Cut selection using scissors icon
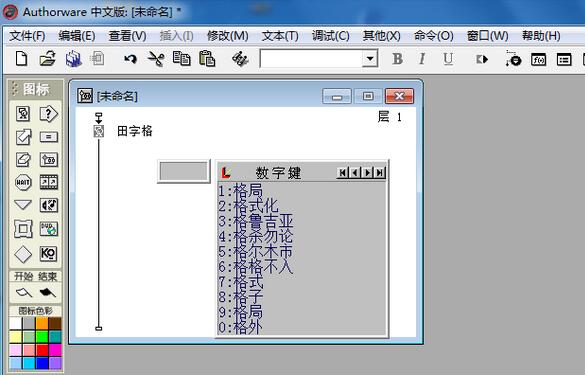Screen dimensions: 585x375 156,59
